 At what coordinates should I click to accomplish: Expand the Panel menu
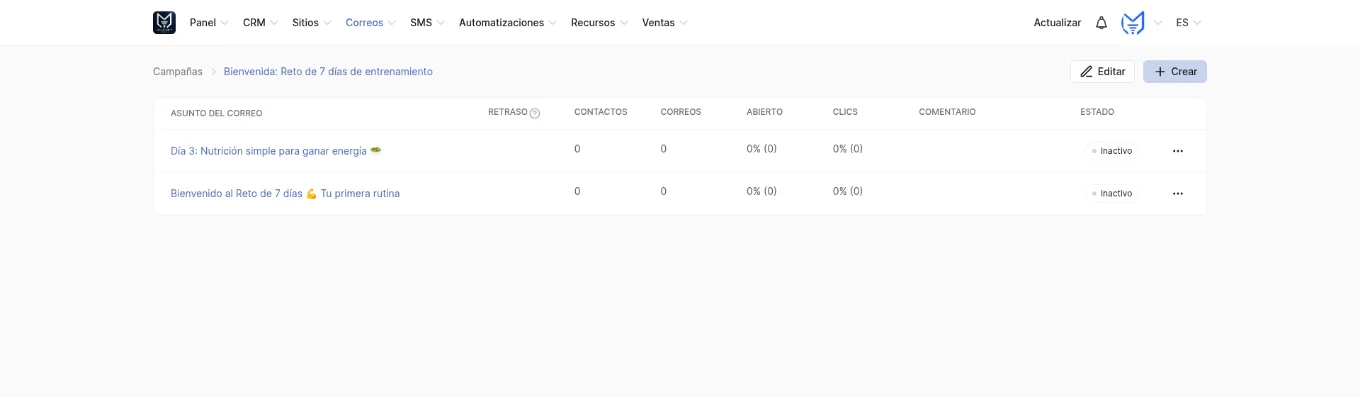coord(209,22)
